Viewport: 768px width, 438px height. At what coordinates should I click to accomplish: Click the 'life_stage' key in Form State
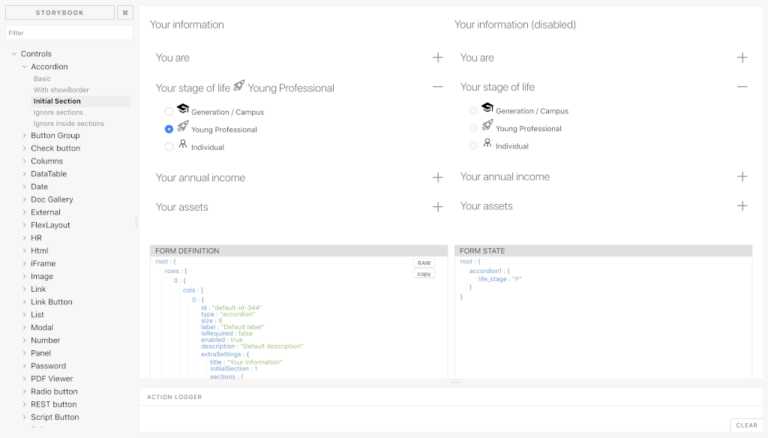coord(492,279)
